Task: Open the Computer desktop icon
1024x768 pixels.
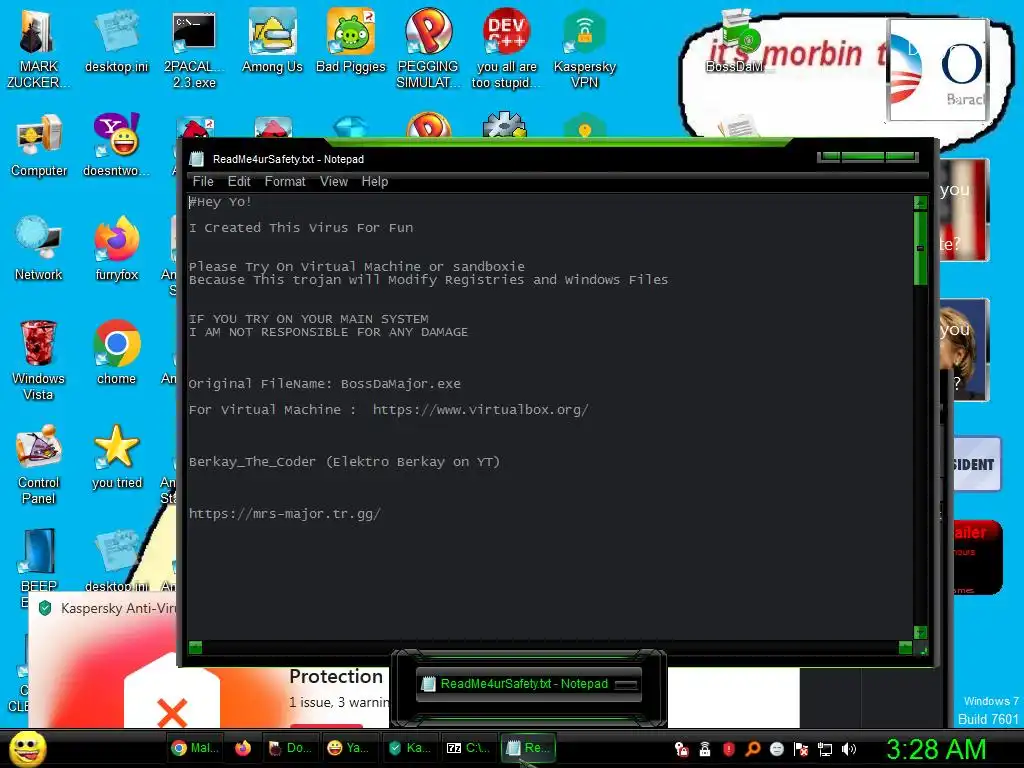Action: click(39, 145)
